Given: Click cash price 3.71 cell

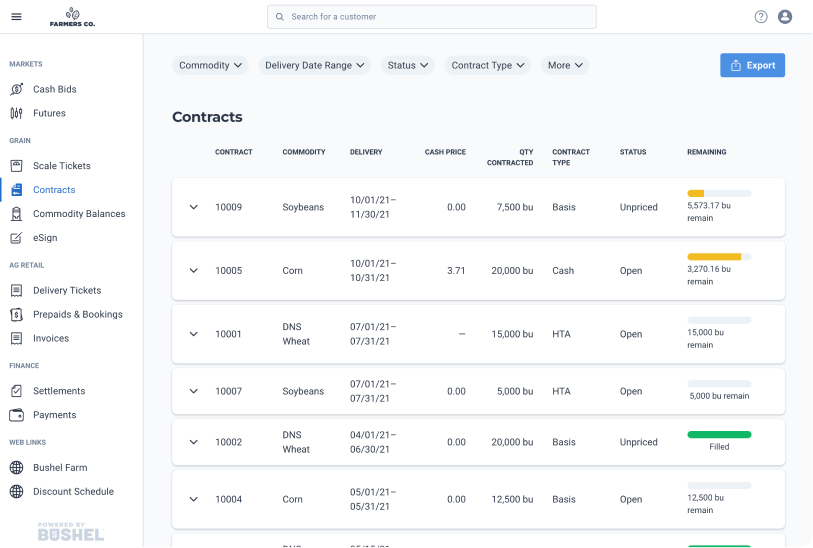Looking at the screenshot, I should pyautogui.click(x=456, y=271).
